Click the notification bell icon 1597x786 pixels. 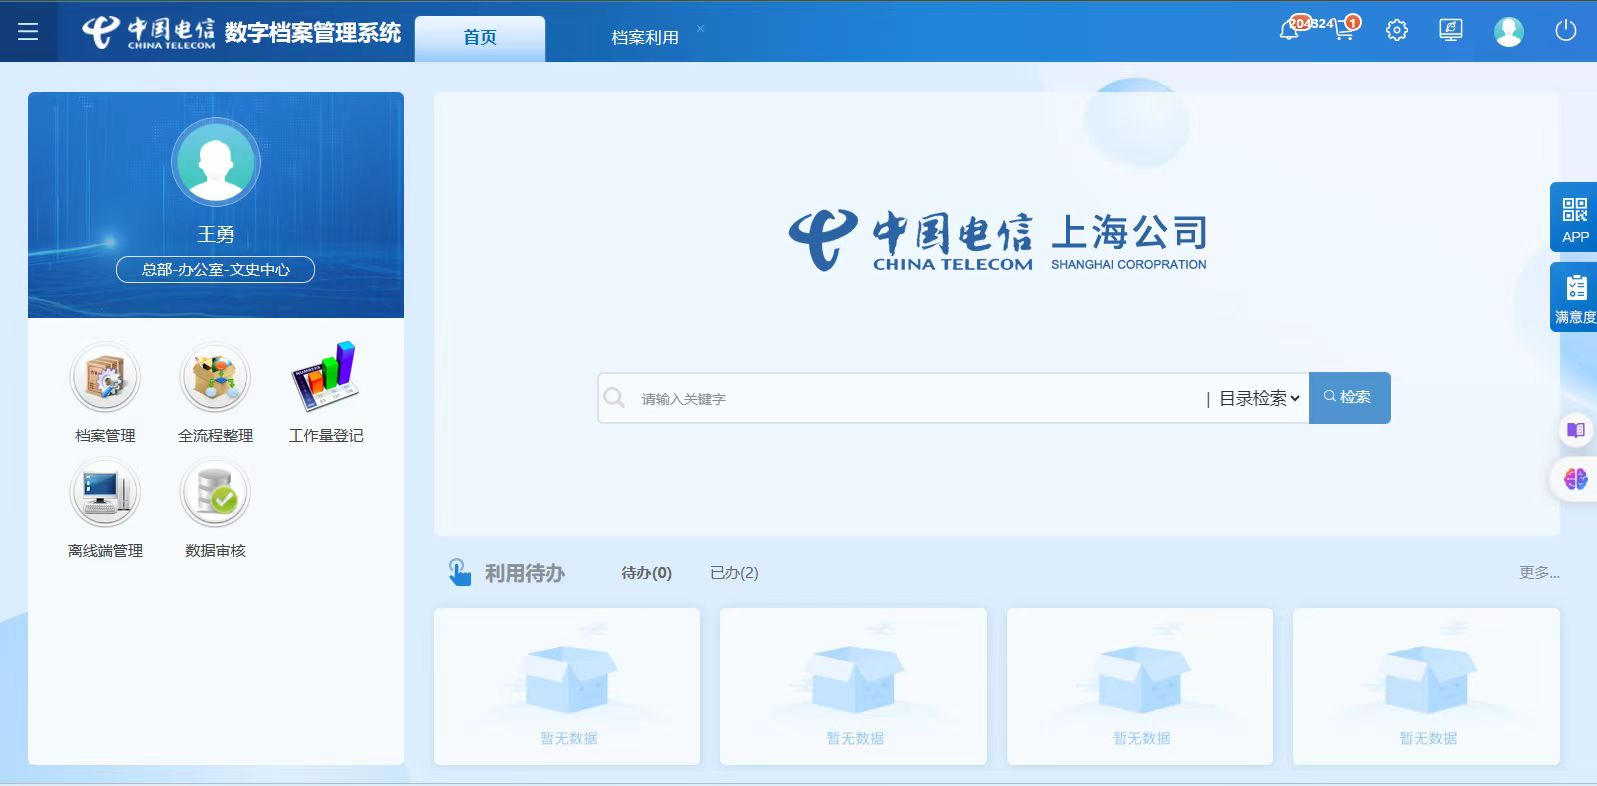pos(1289,31)
